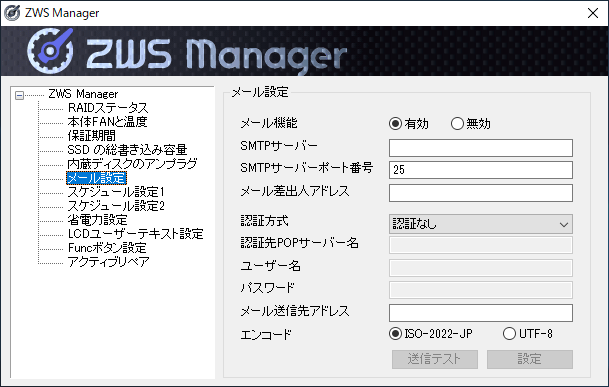Select 省電力設定 tree item

97,220
